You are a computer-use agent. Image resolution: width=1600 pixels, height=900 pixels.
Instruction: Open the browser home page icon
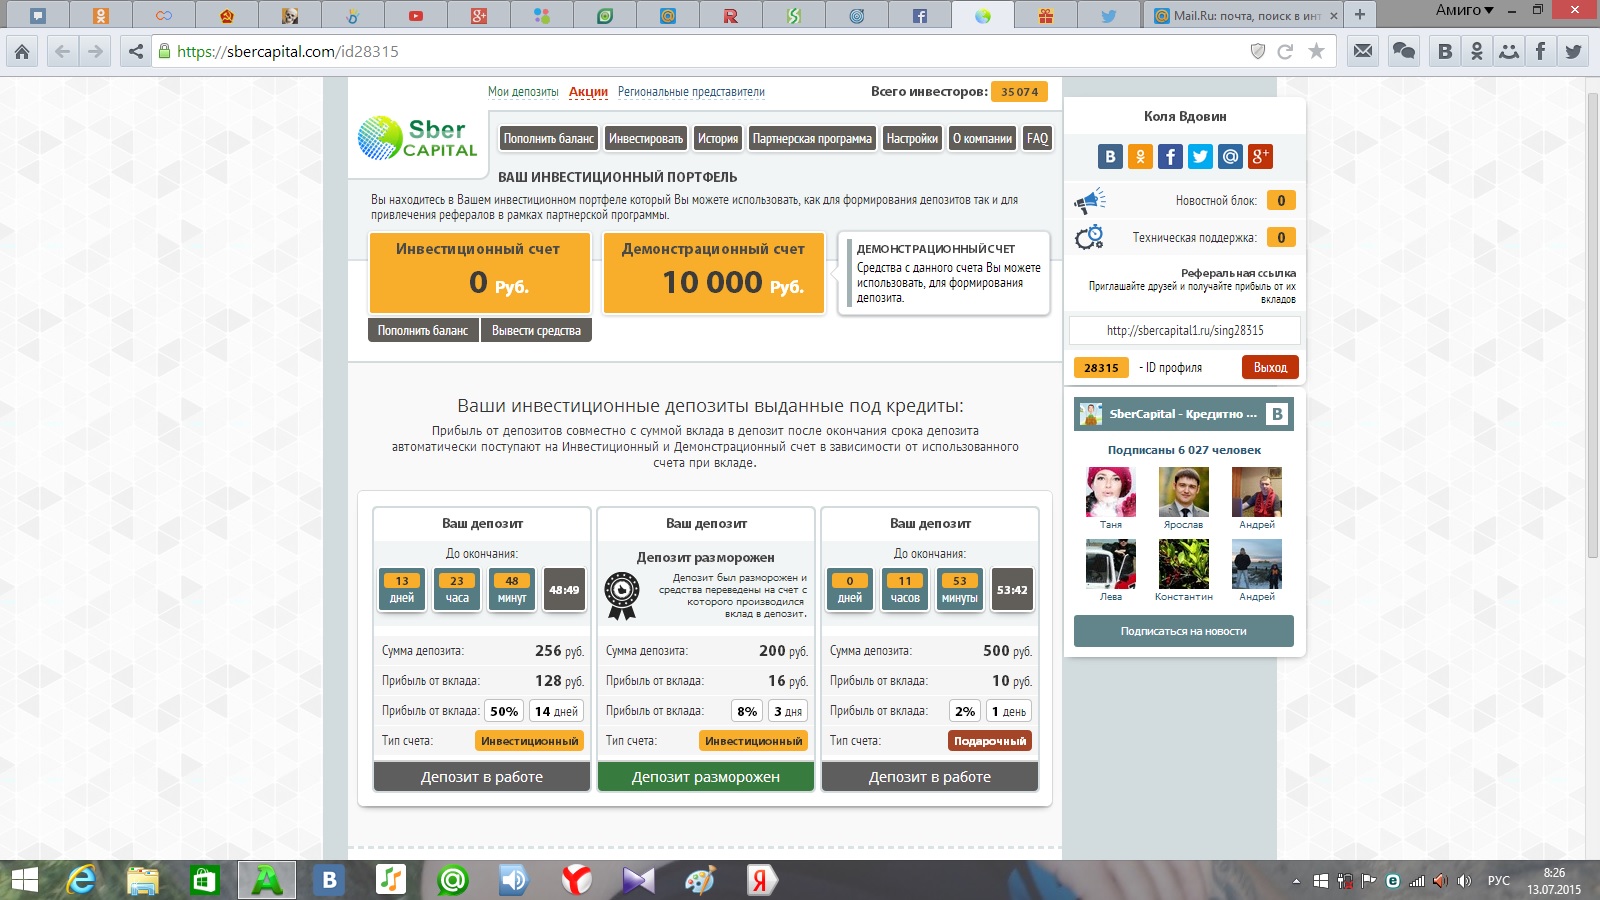(x=22, y=51)
